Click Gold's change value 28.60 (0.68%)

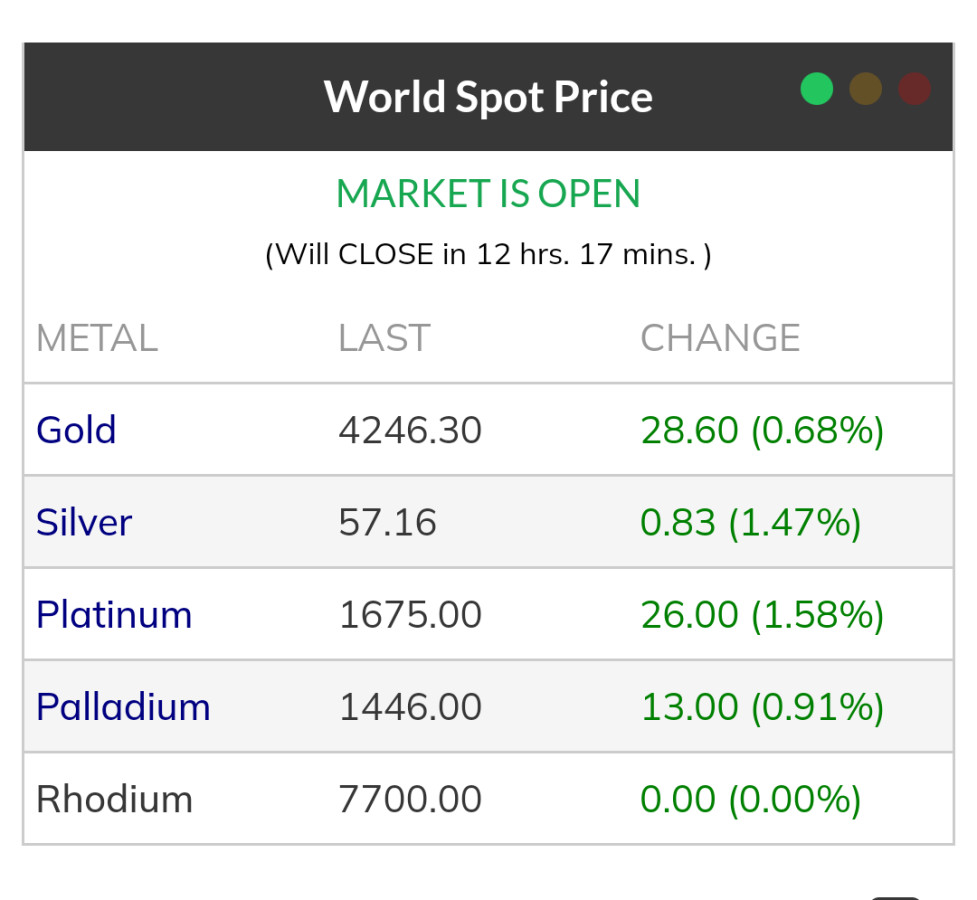[762, 430]
